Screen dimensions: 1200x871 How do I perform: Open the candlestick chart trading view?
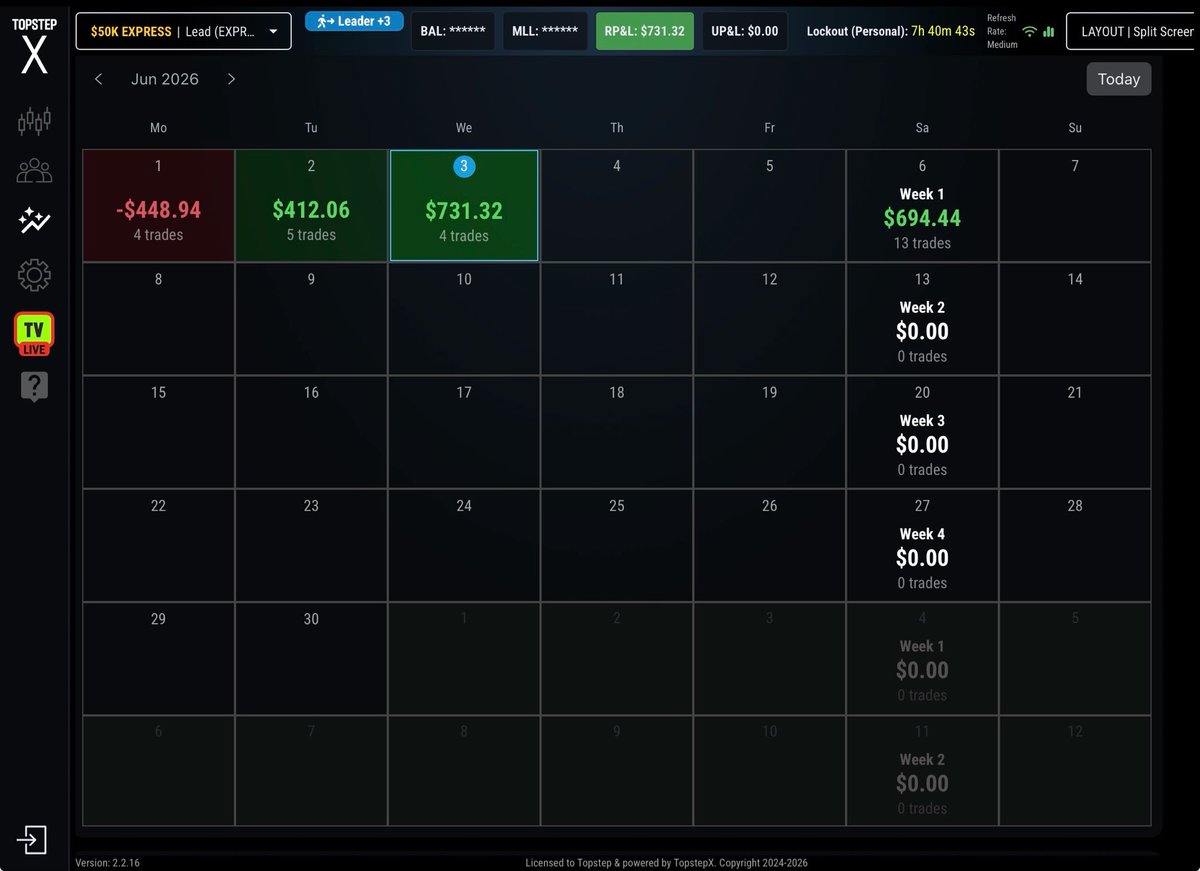[x=34, y=122]
